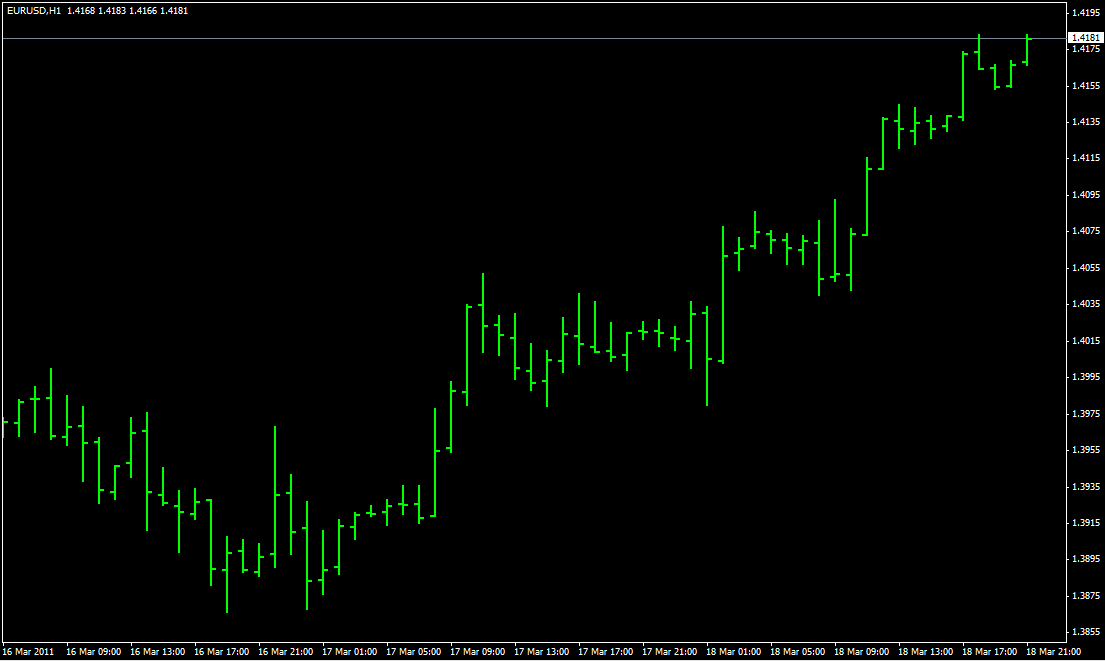Screen dimensions: 1105x661
Task: Click the 1.4075 price axis label
Action: (x=1085, y=231)
